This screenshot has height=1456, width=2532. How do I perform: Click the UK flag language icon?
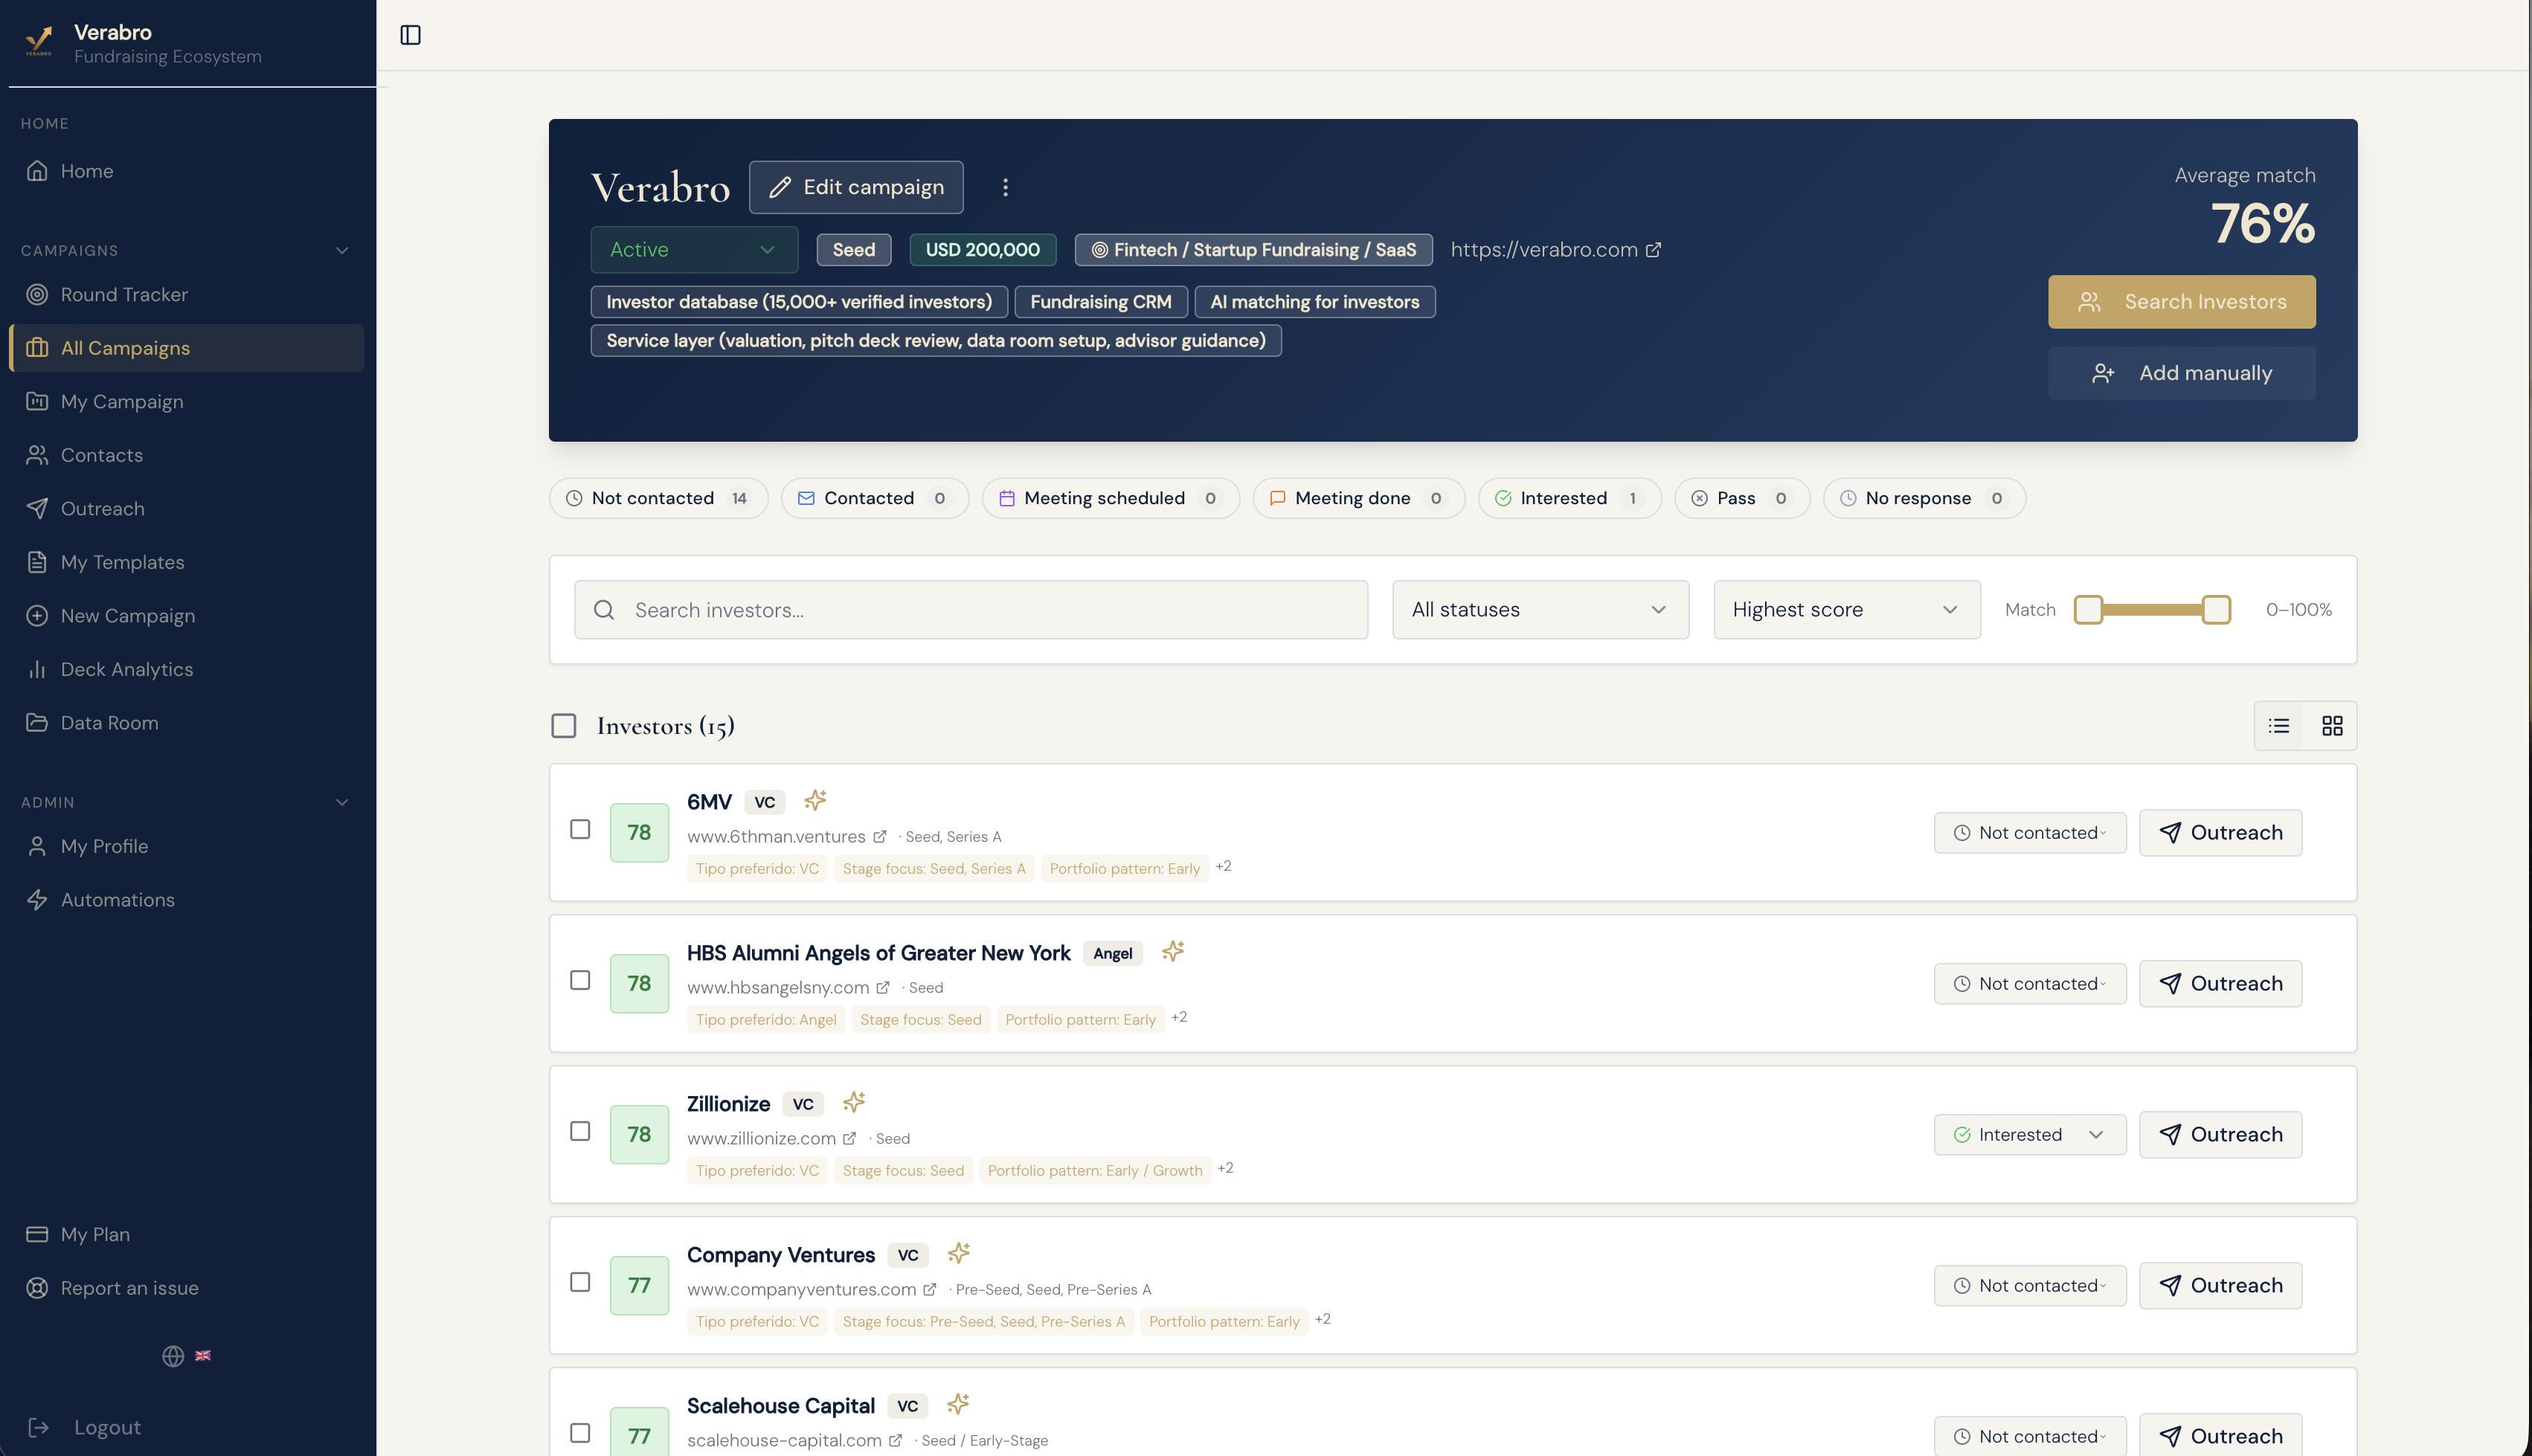[x=203, y=1356]
